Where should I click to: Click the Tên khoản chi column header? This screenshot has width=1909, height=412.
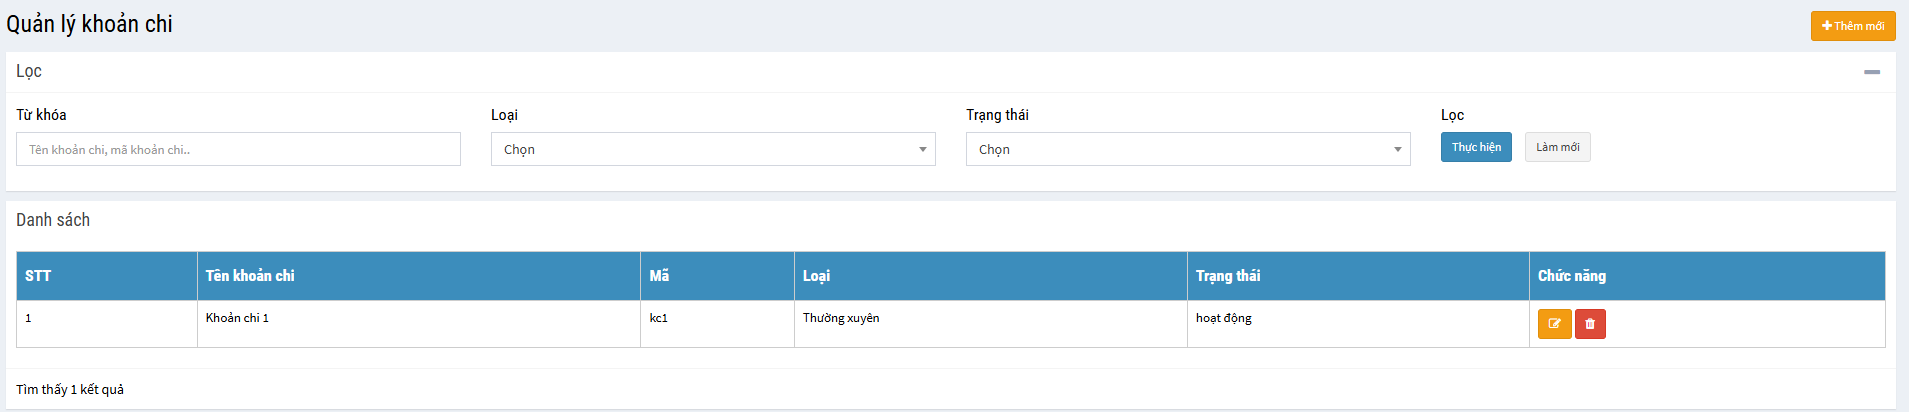[x=250, y=276]
